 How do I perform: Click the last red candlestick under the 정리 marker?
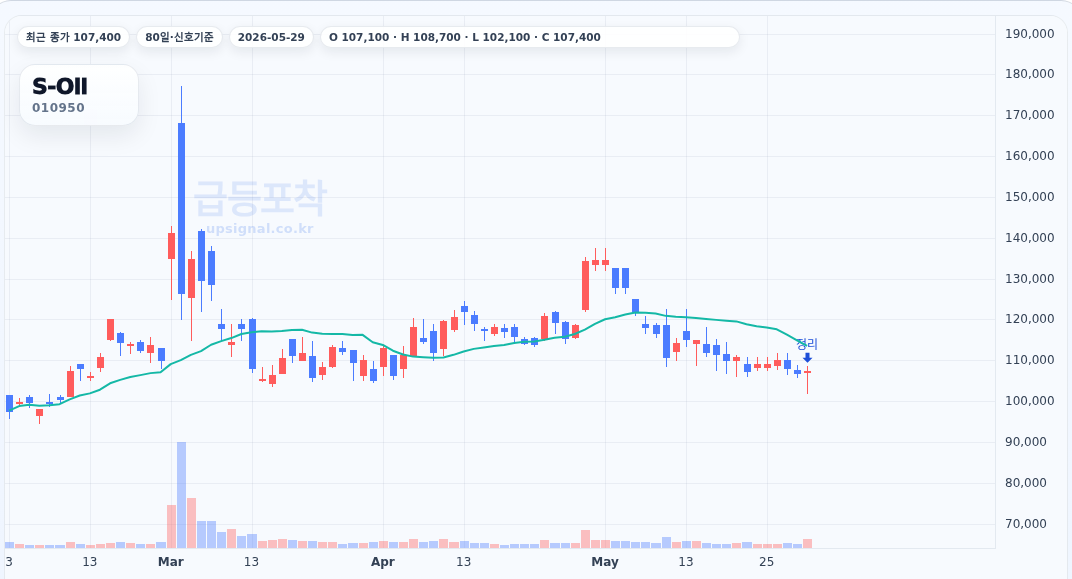click(x=807, y=380)
